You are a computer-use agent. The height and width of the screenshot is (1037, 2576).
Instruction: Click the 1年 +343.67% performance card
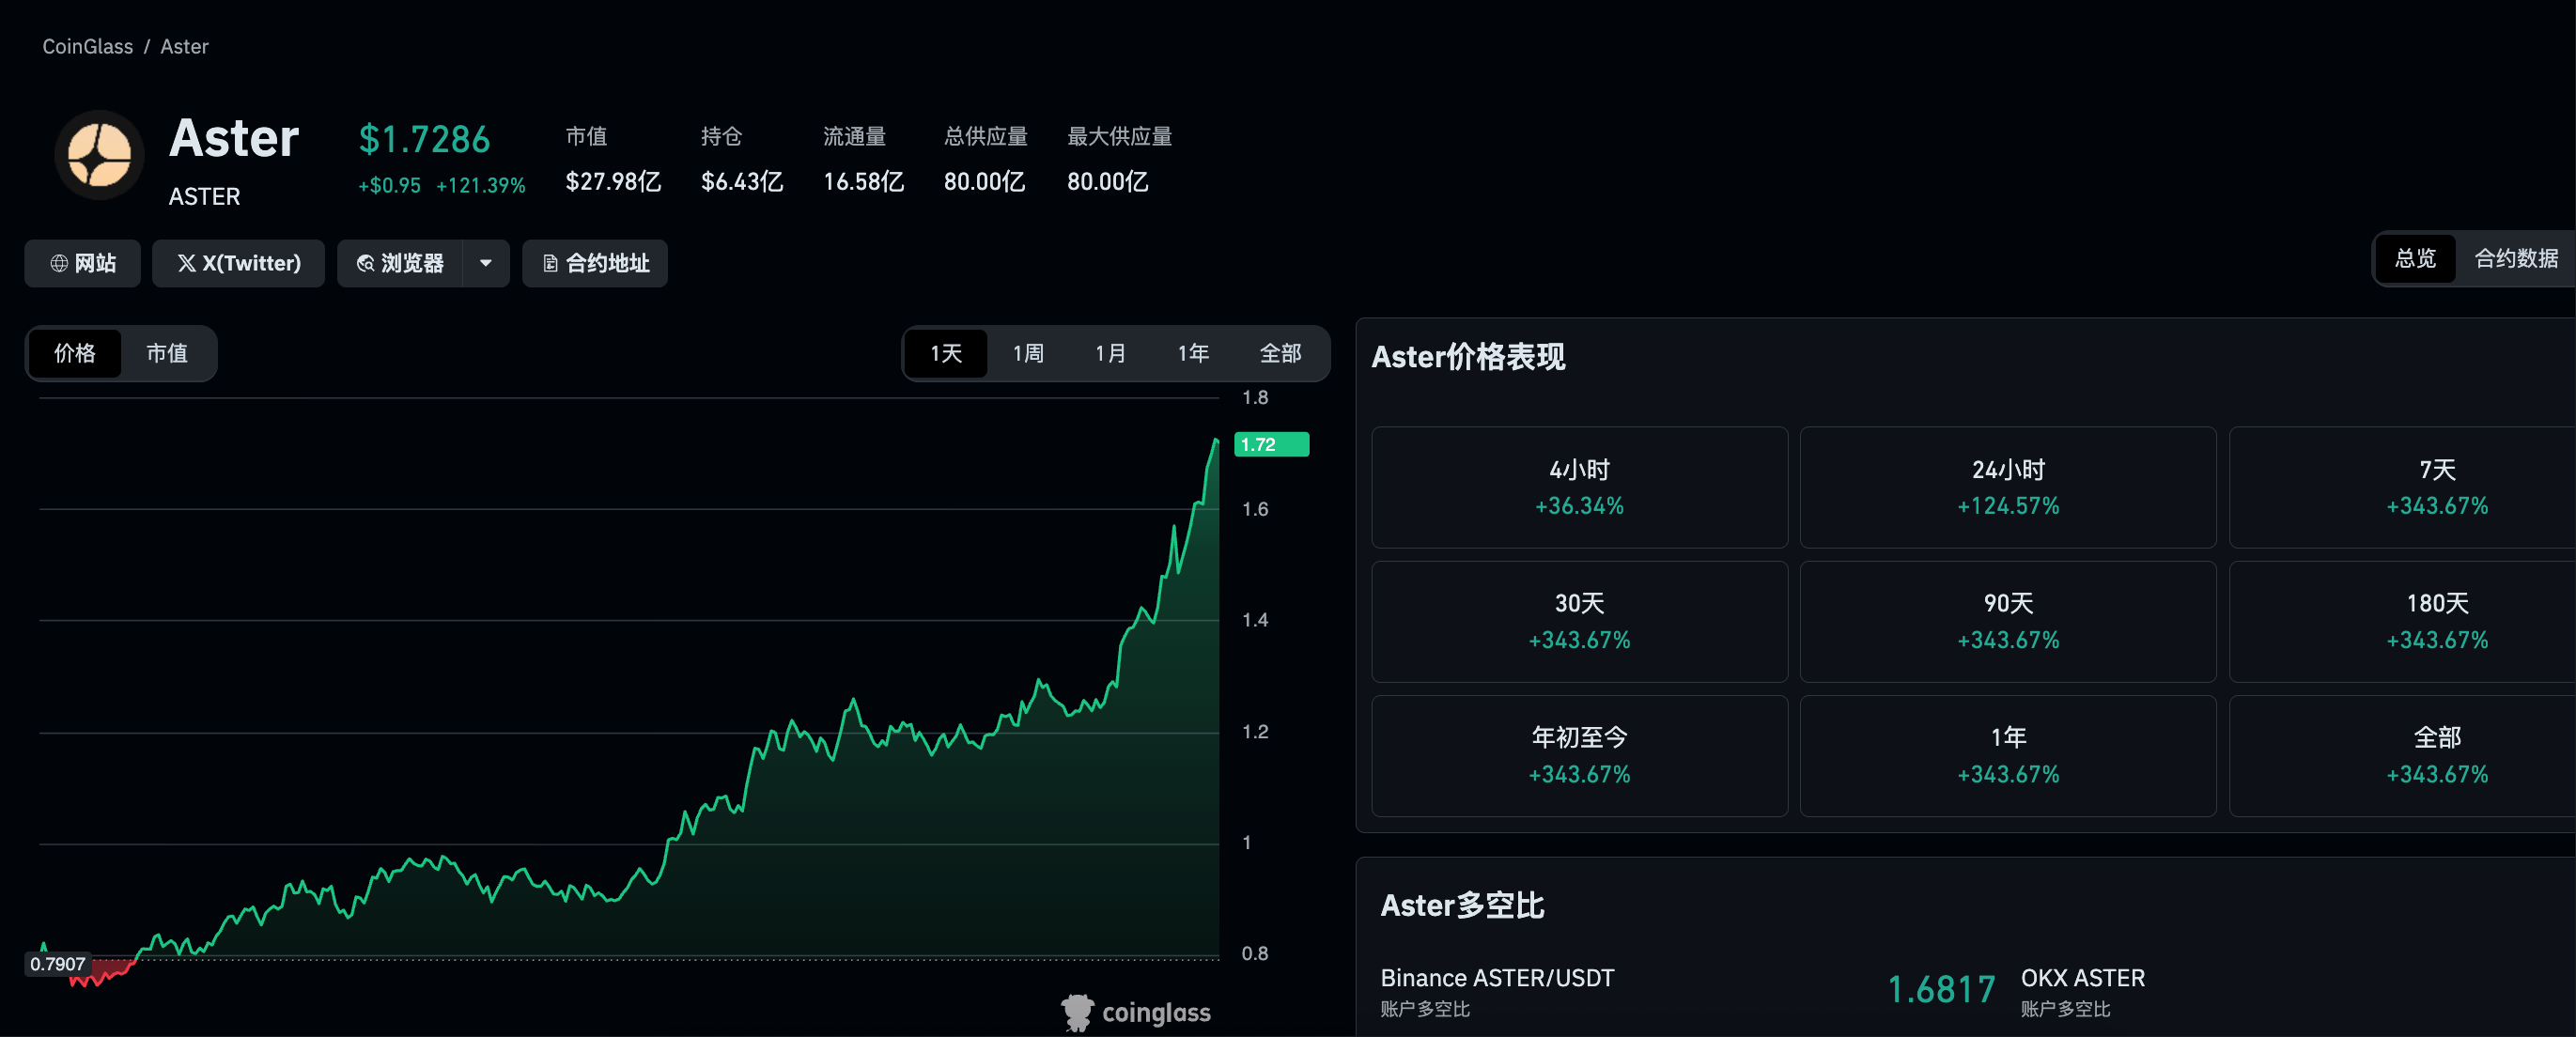[x=2008, y=756]
